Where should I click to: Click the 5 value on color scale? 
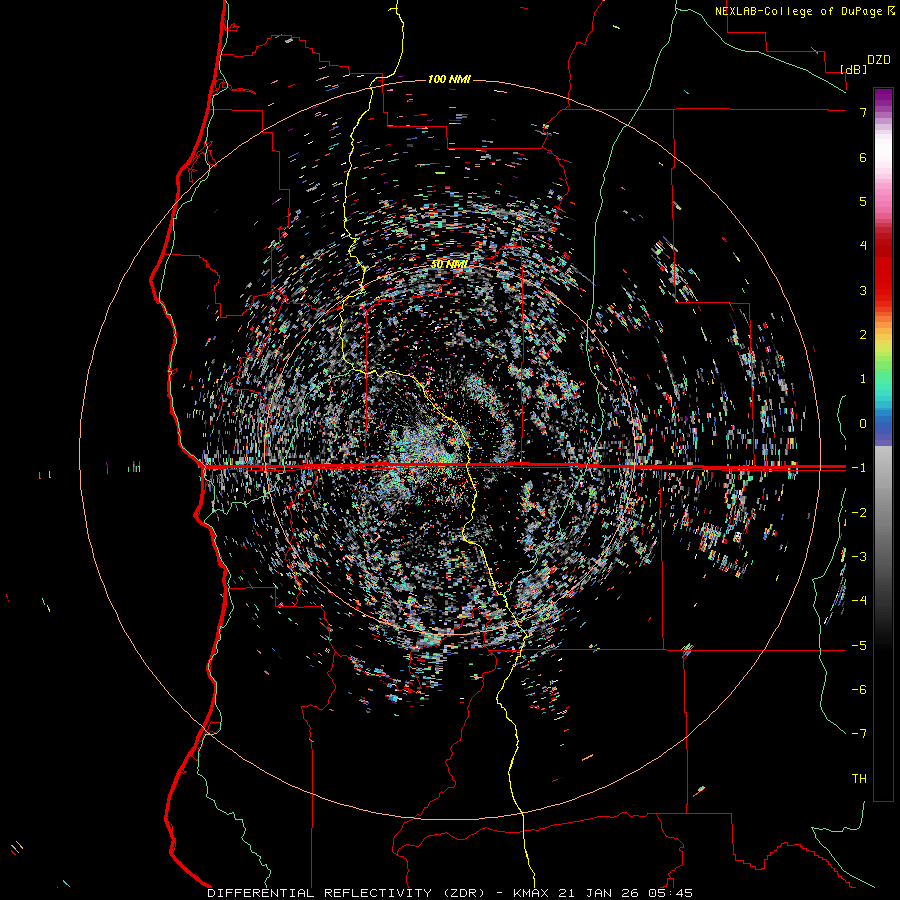click(863, 201)
